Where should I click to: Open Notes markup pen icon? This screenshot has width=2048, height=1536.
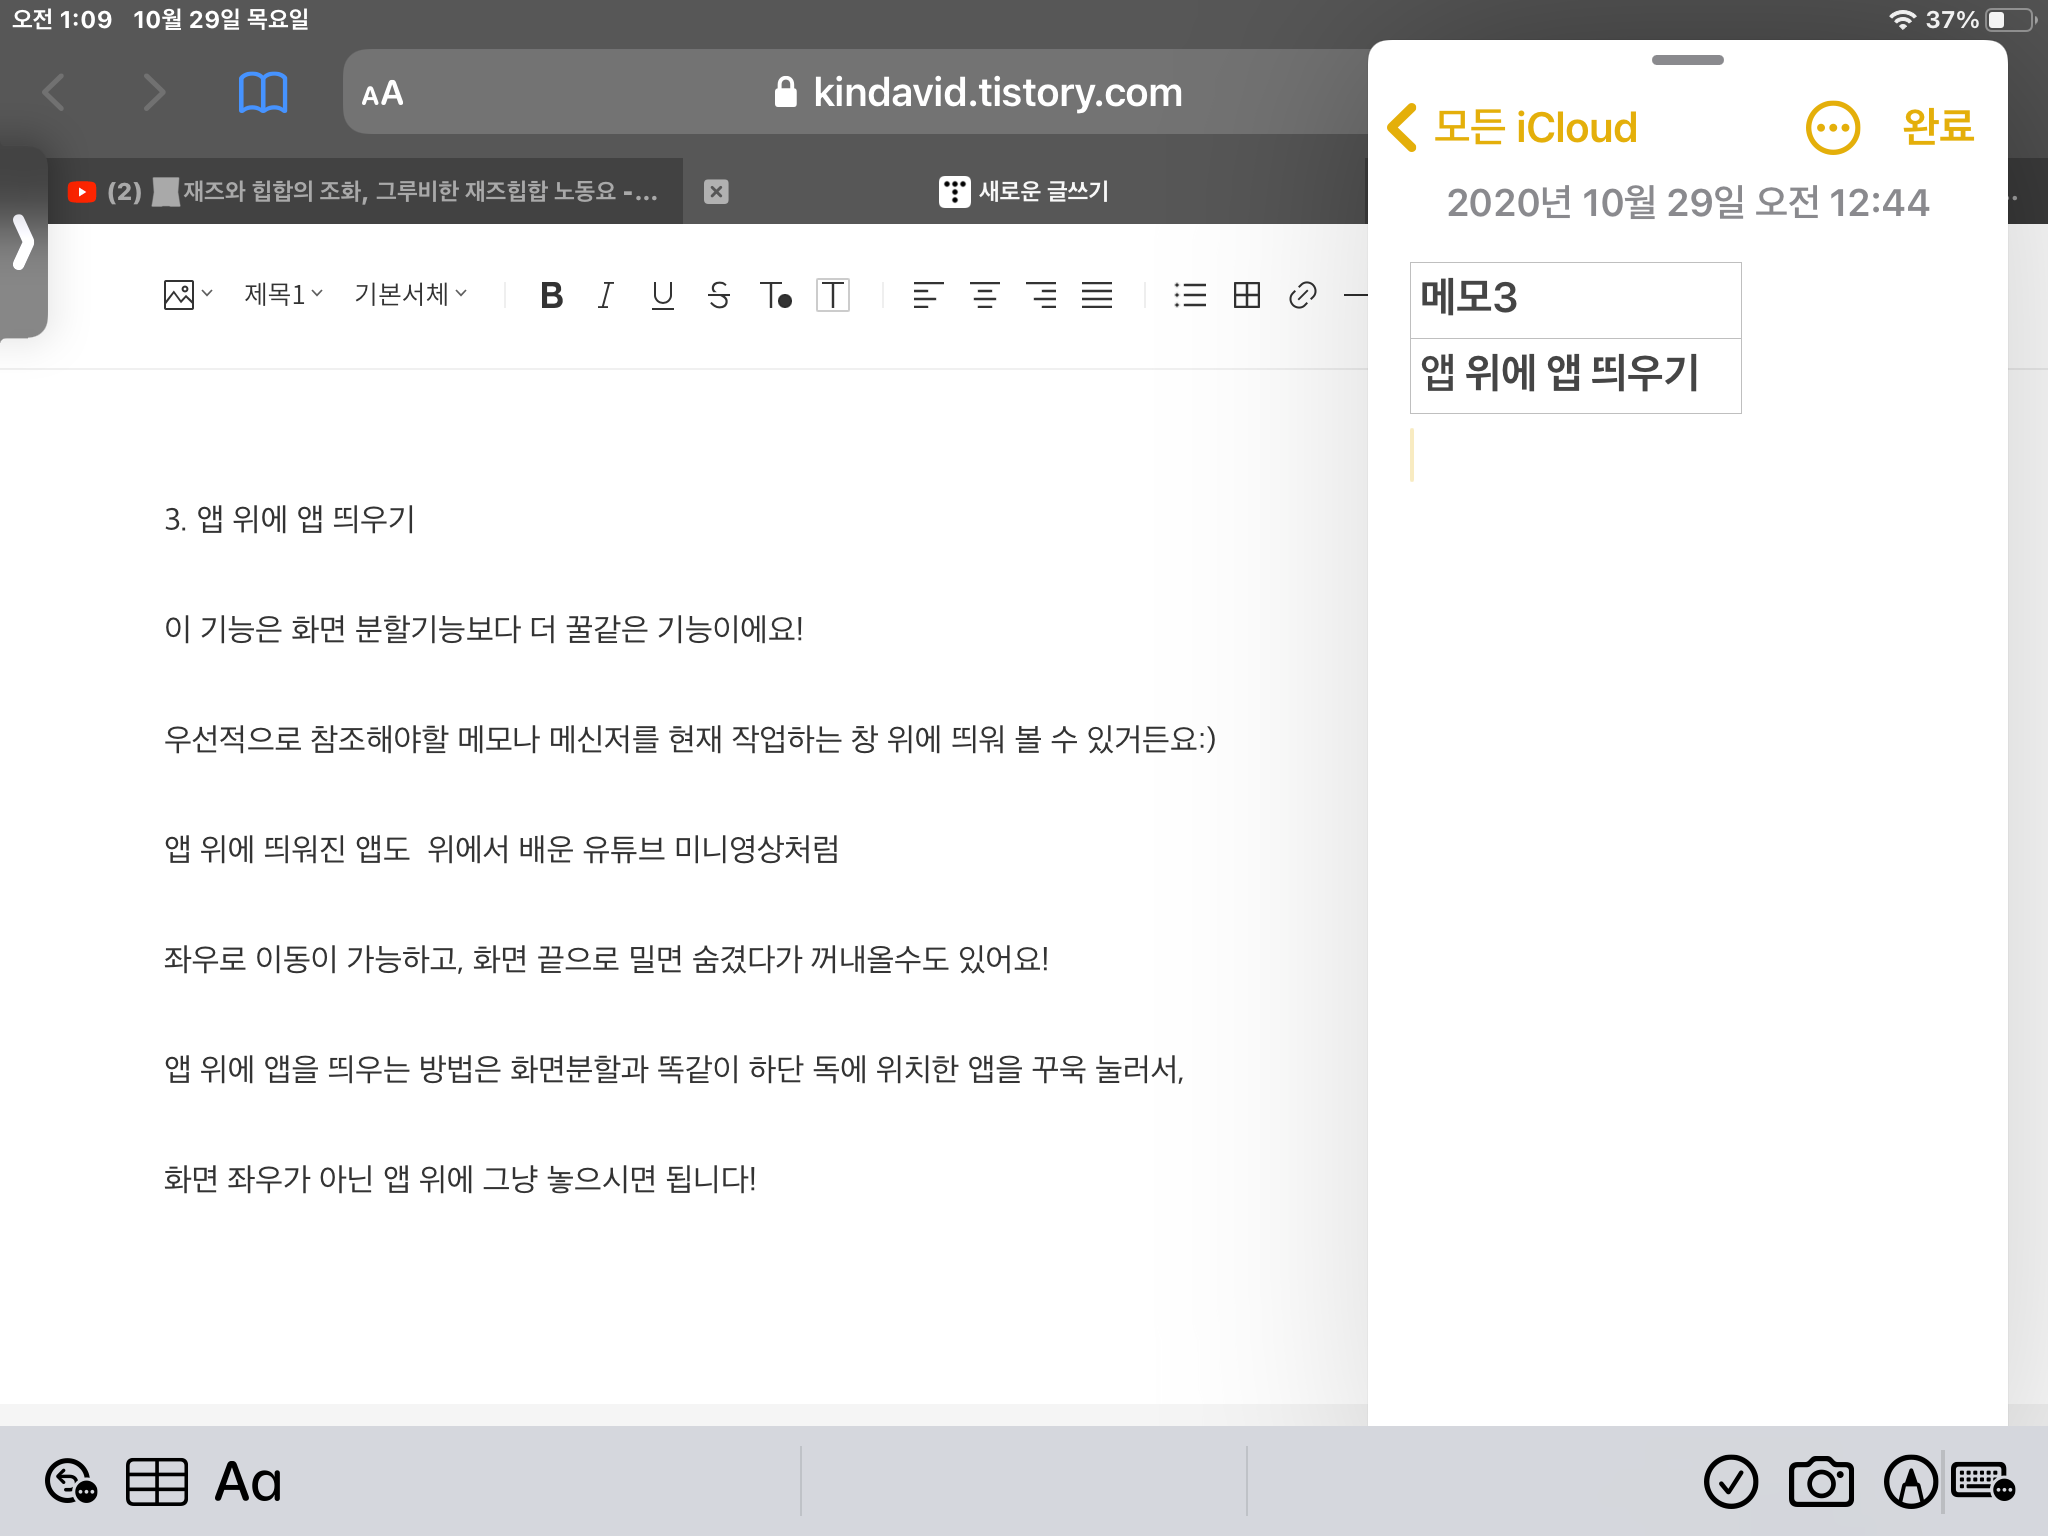tap(1910, 1481)
